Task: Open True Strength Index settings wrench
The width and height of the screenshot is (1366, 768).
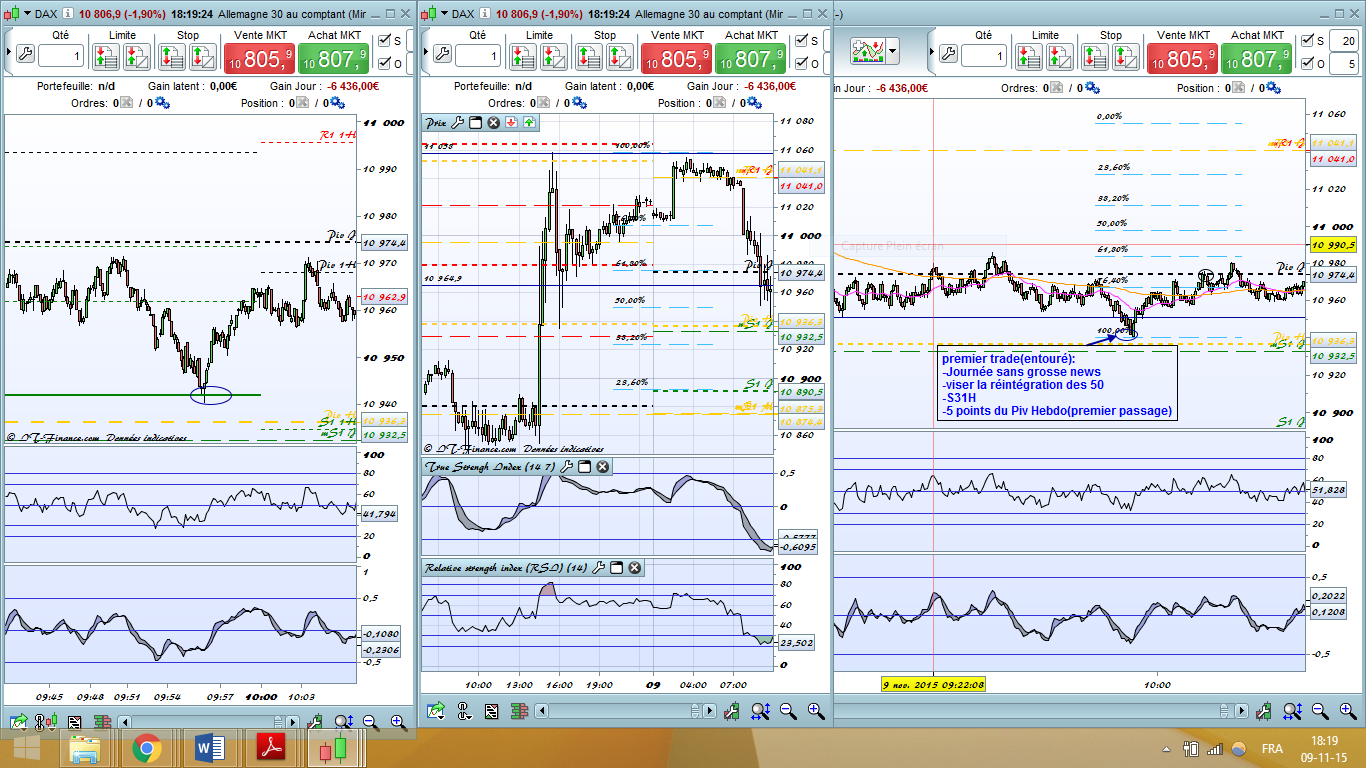Action: click(x=566, y=467)
